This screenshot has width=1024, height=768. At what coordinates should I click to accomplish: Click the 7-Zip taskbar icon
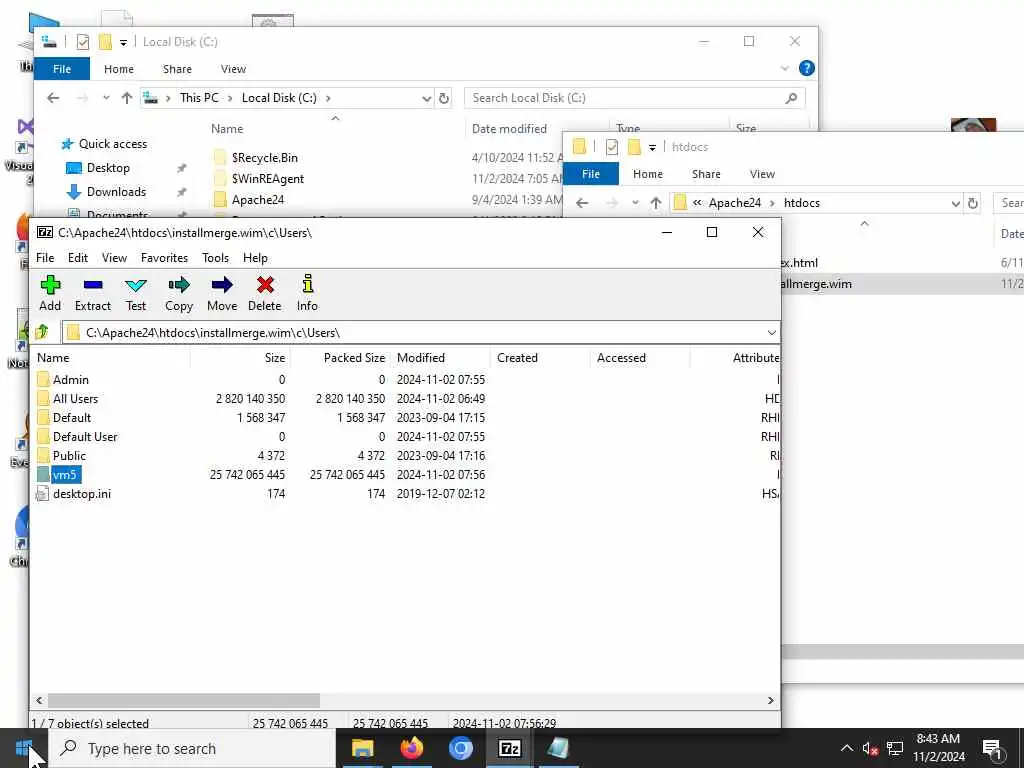pos(509,748)
